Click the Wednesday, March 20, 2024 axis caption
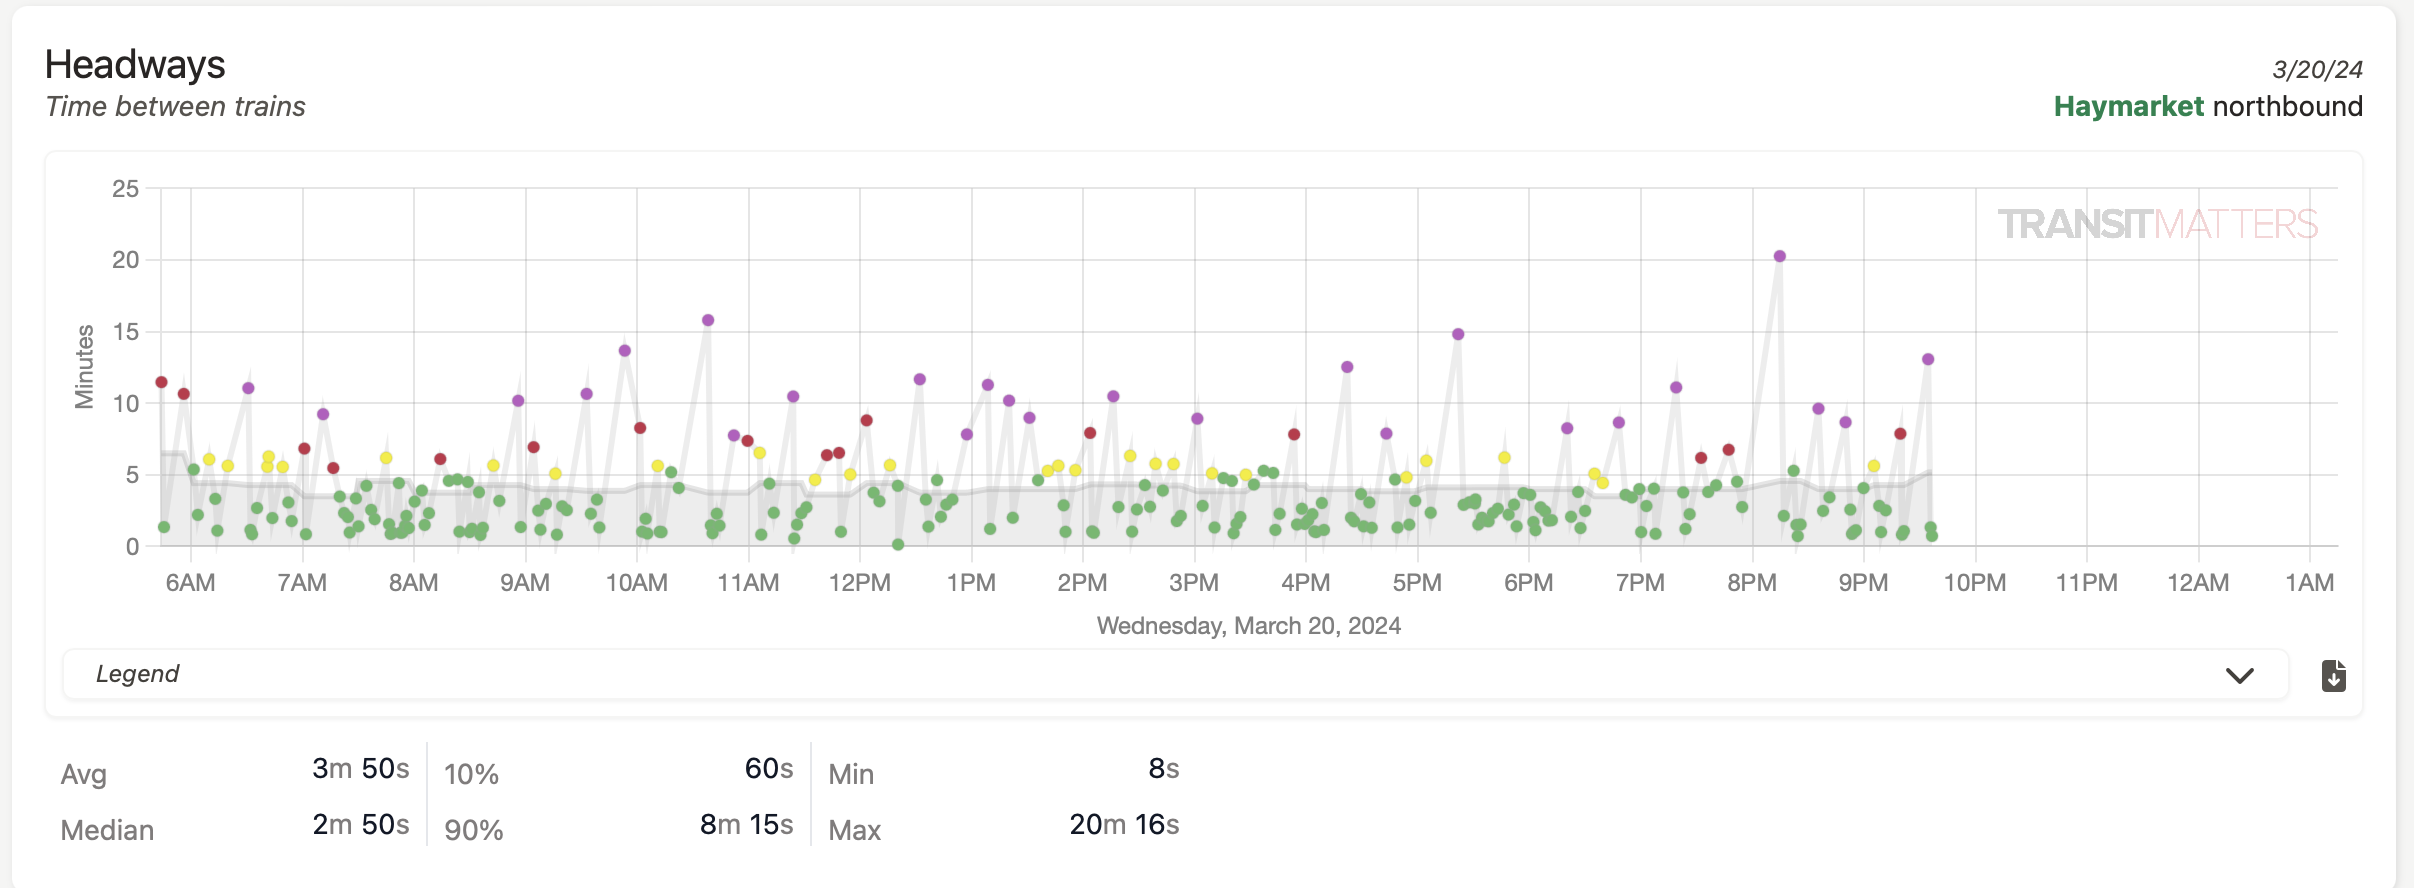Viewport: 2414px width, 888px height. [1248, 626]
